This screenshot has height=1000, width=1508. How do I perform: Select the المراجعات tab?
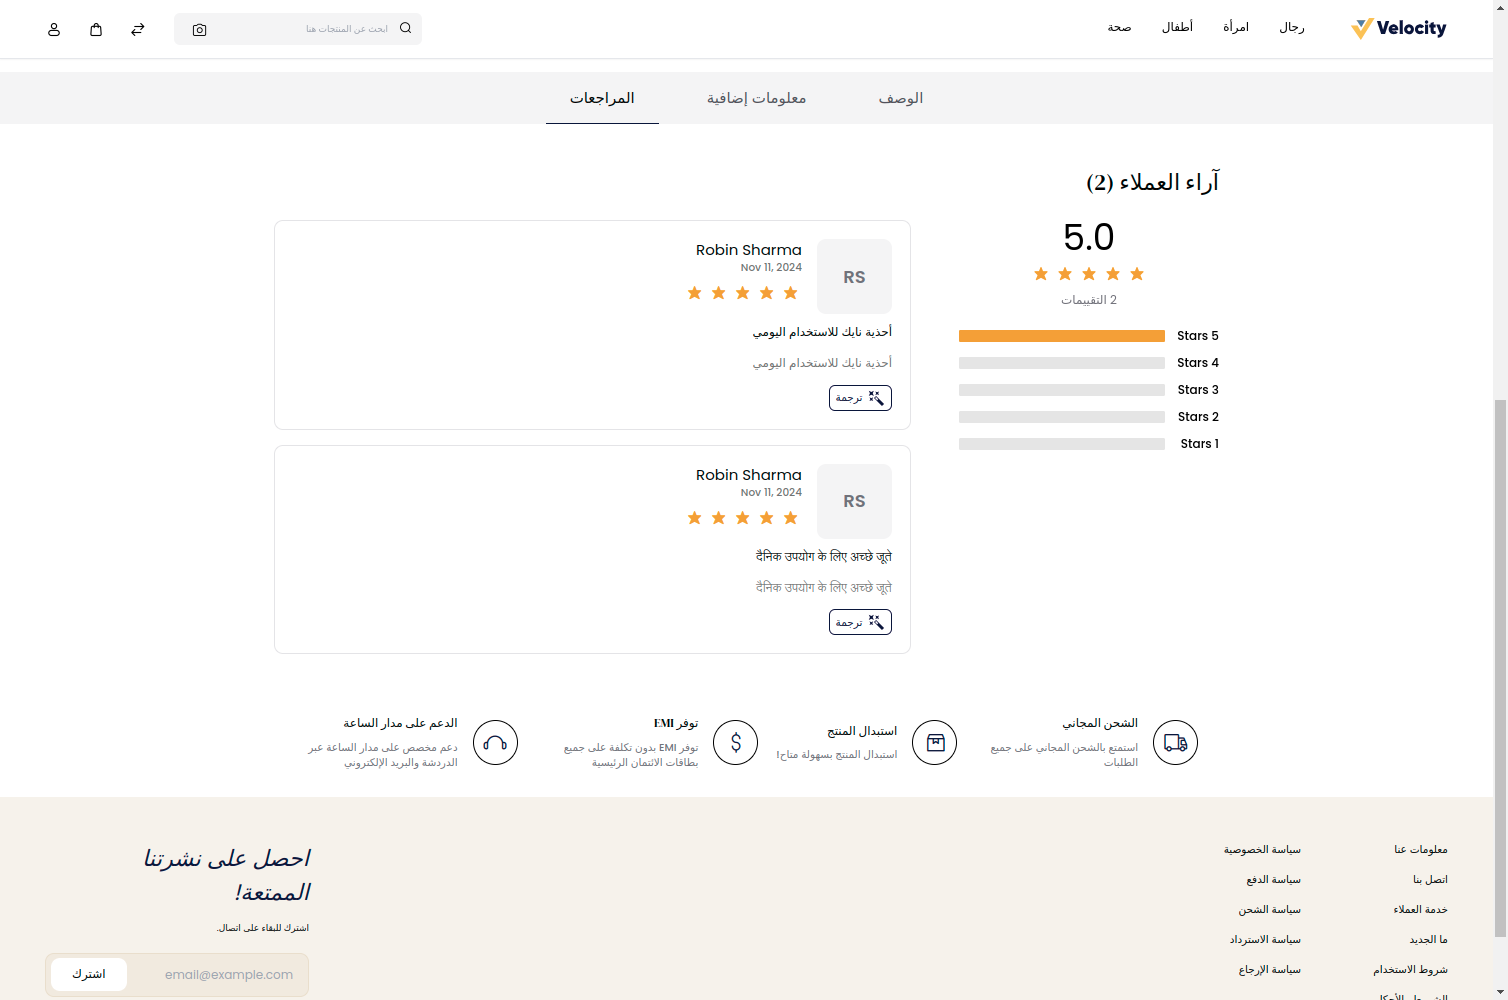point(602,98)
